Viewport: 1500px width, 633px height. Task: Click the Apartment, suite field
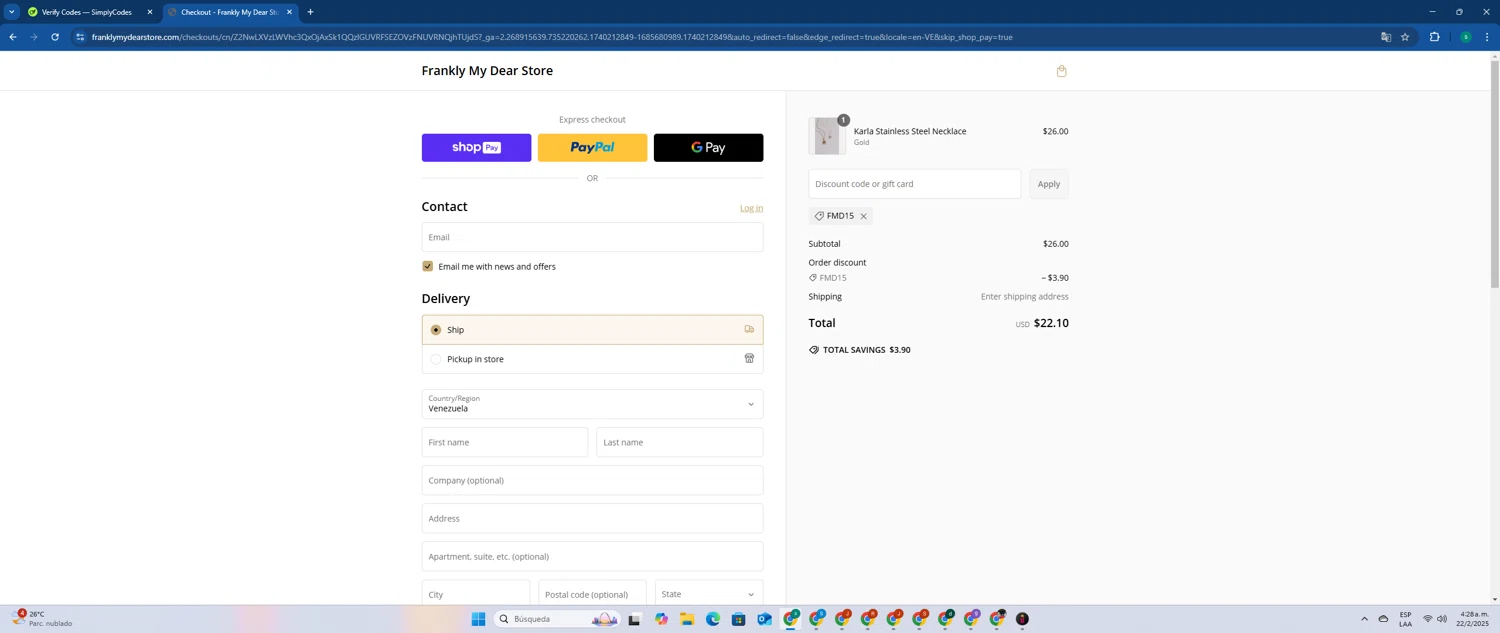592,556
